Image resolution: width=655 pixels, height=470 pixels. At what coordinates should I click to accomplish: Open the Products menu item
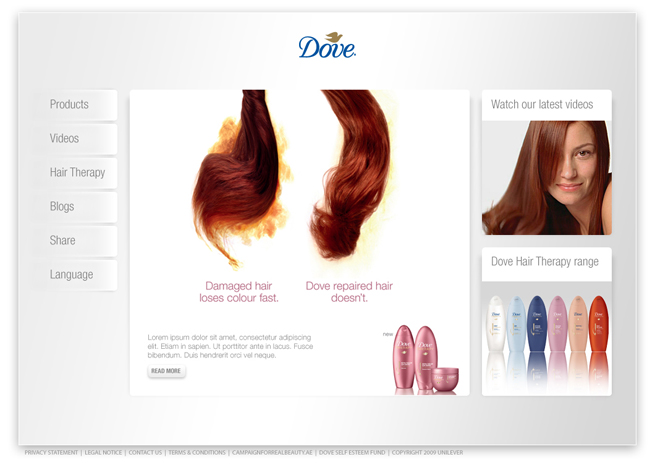(75, 105)
